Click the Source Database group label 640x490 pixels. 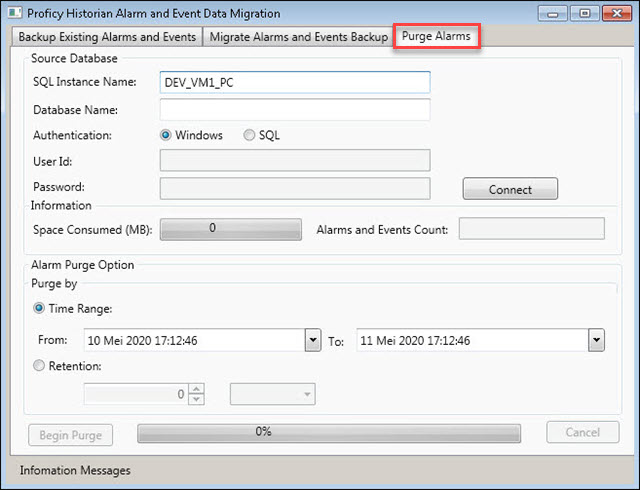[x=74, y=58]
